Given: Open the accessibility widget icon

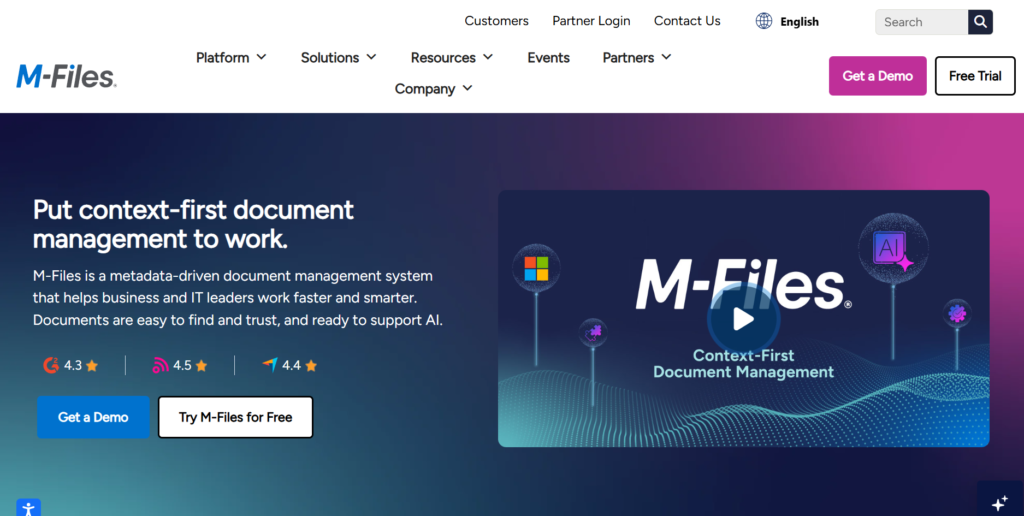Looking at the screenshot, I should coord(28,508).
